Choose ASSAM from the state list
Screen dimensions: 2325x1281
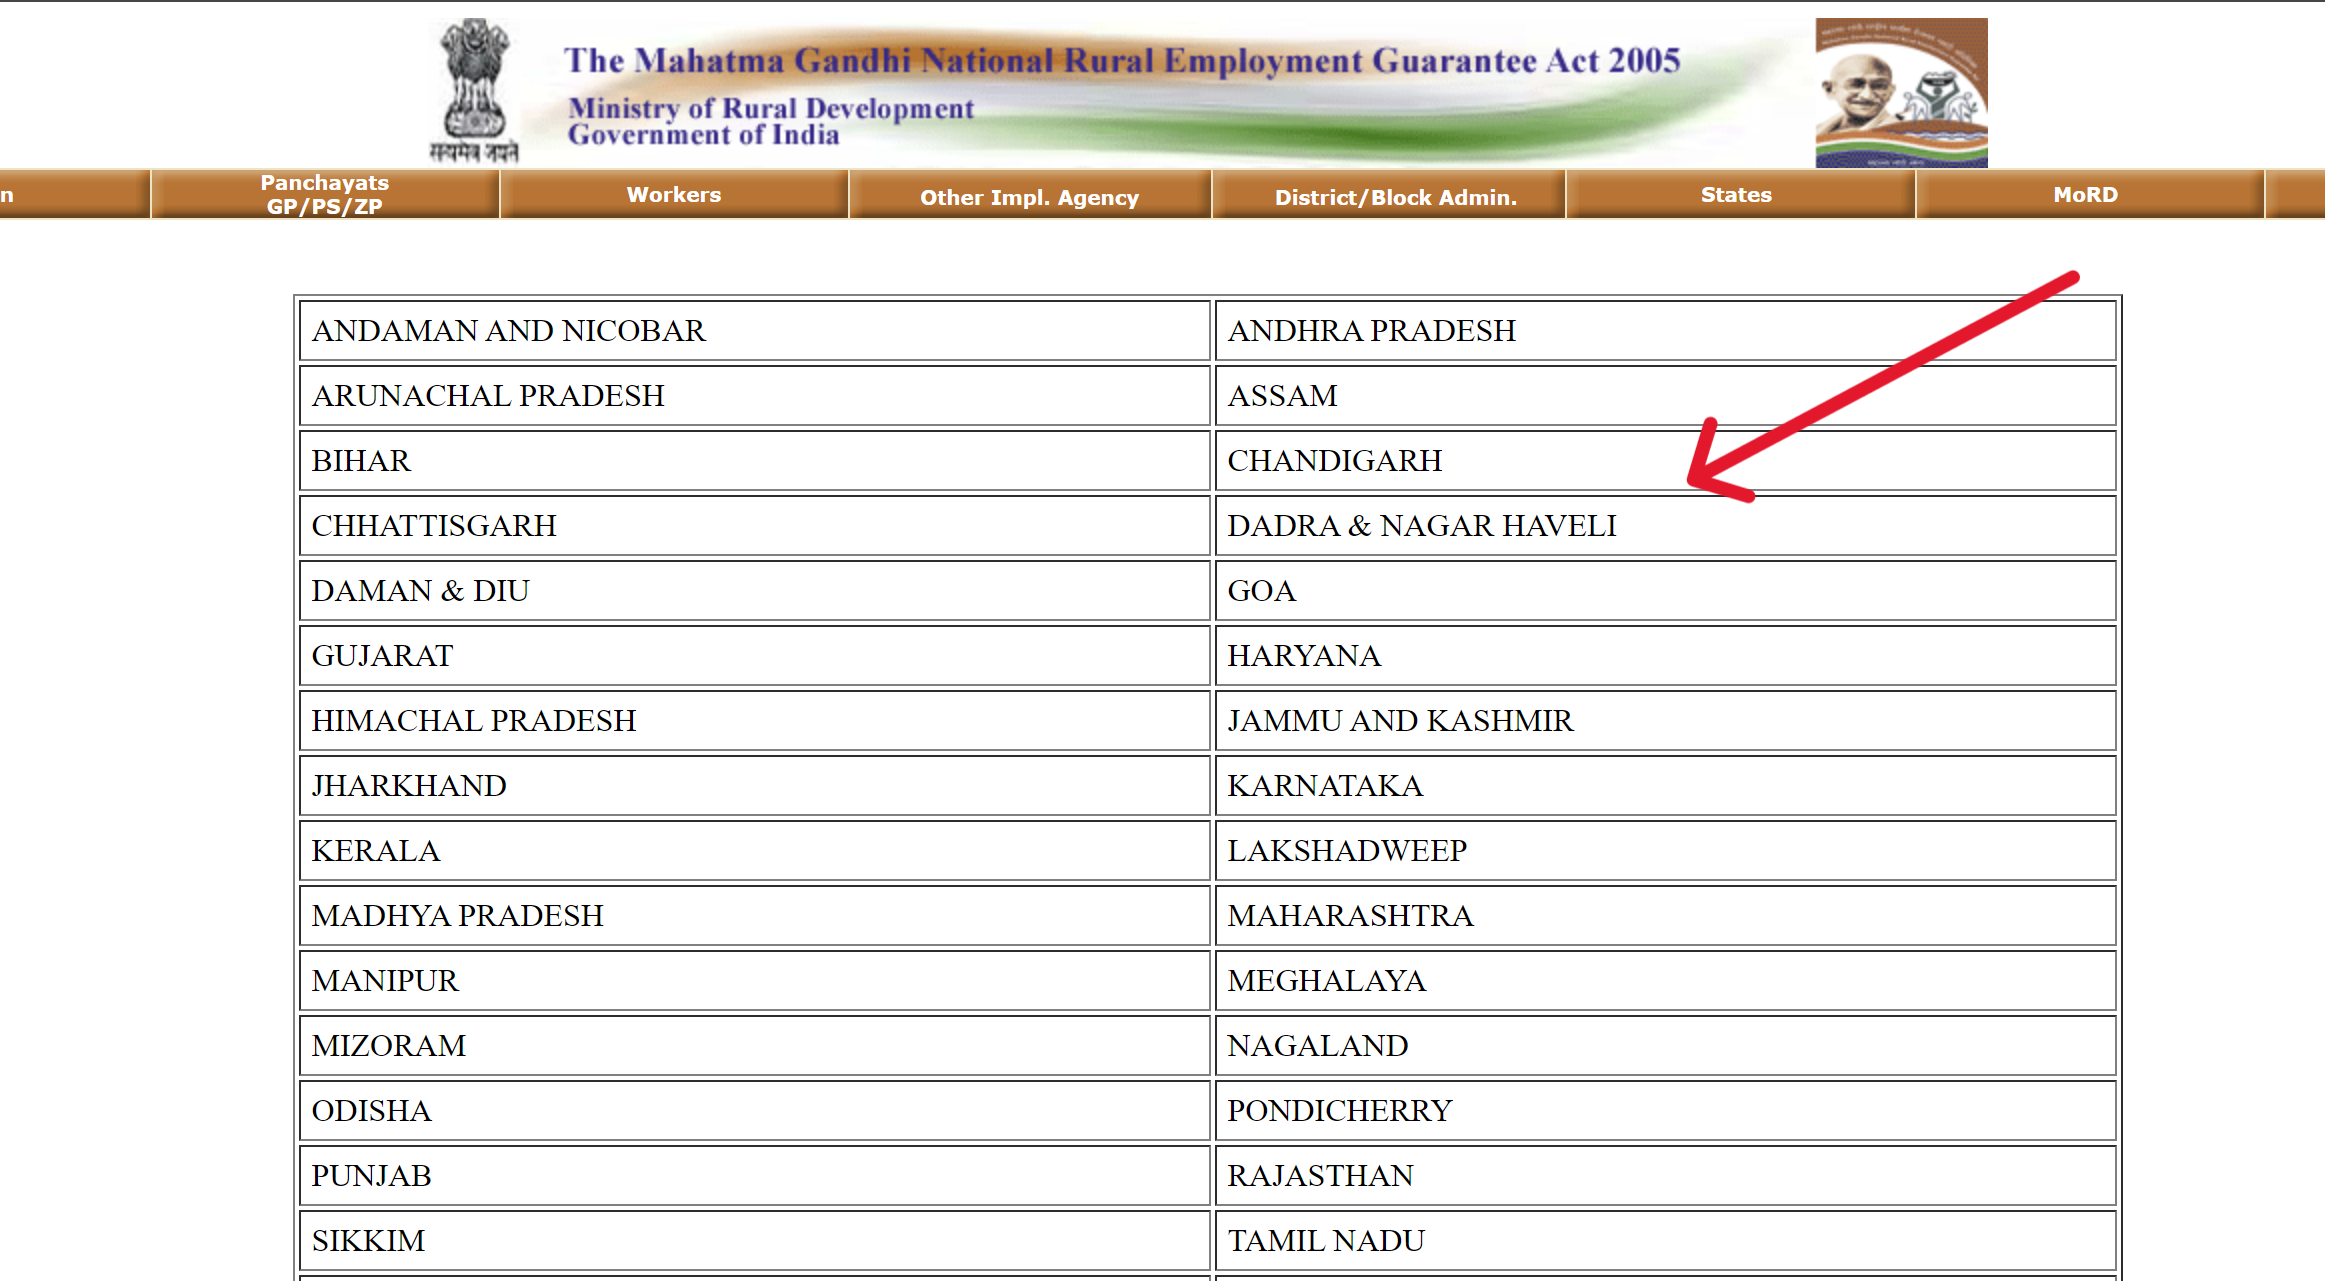(x=1282, y=396)
